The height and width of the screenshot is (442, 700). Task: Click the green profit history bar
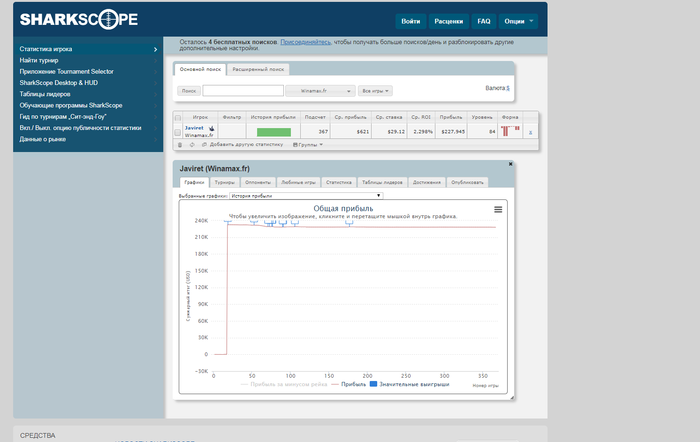point(274,132)
